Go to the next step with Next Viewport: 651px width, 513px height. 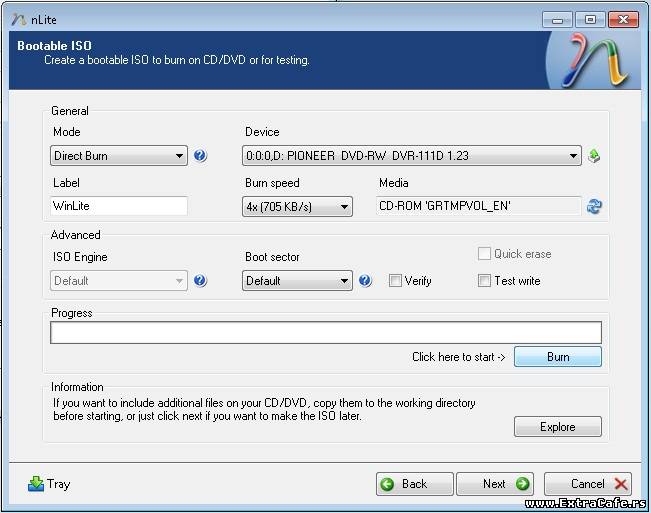click(495, 484)
